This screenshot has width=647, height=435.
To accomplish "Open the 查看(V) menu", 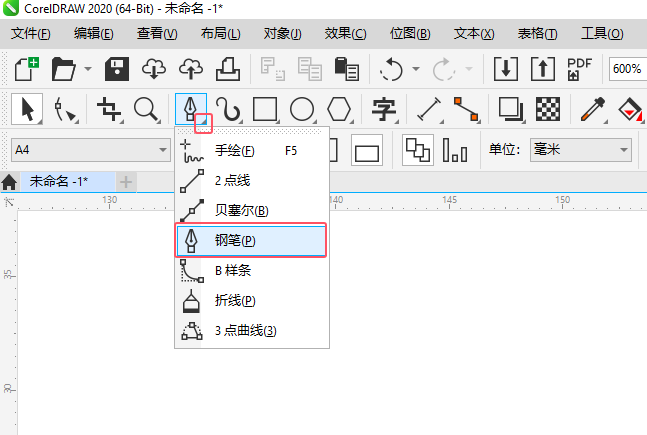I will (x=157, y=33).
